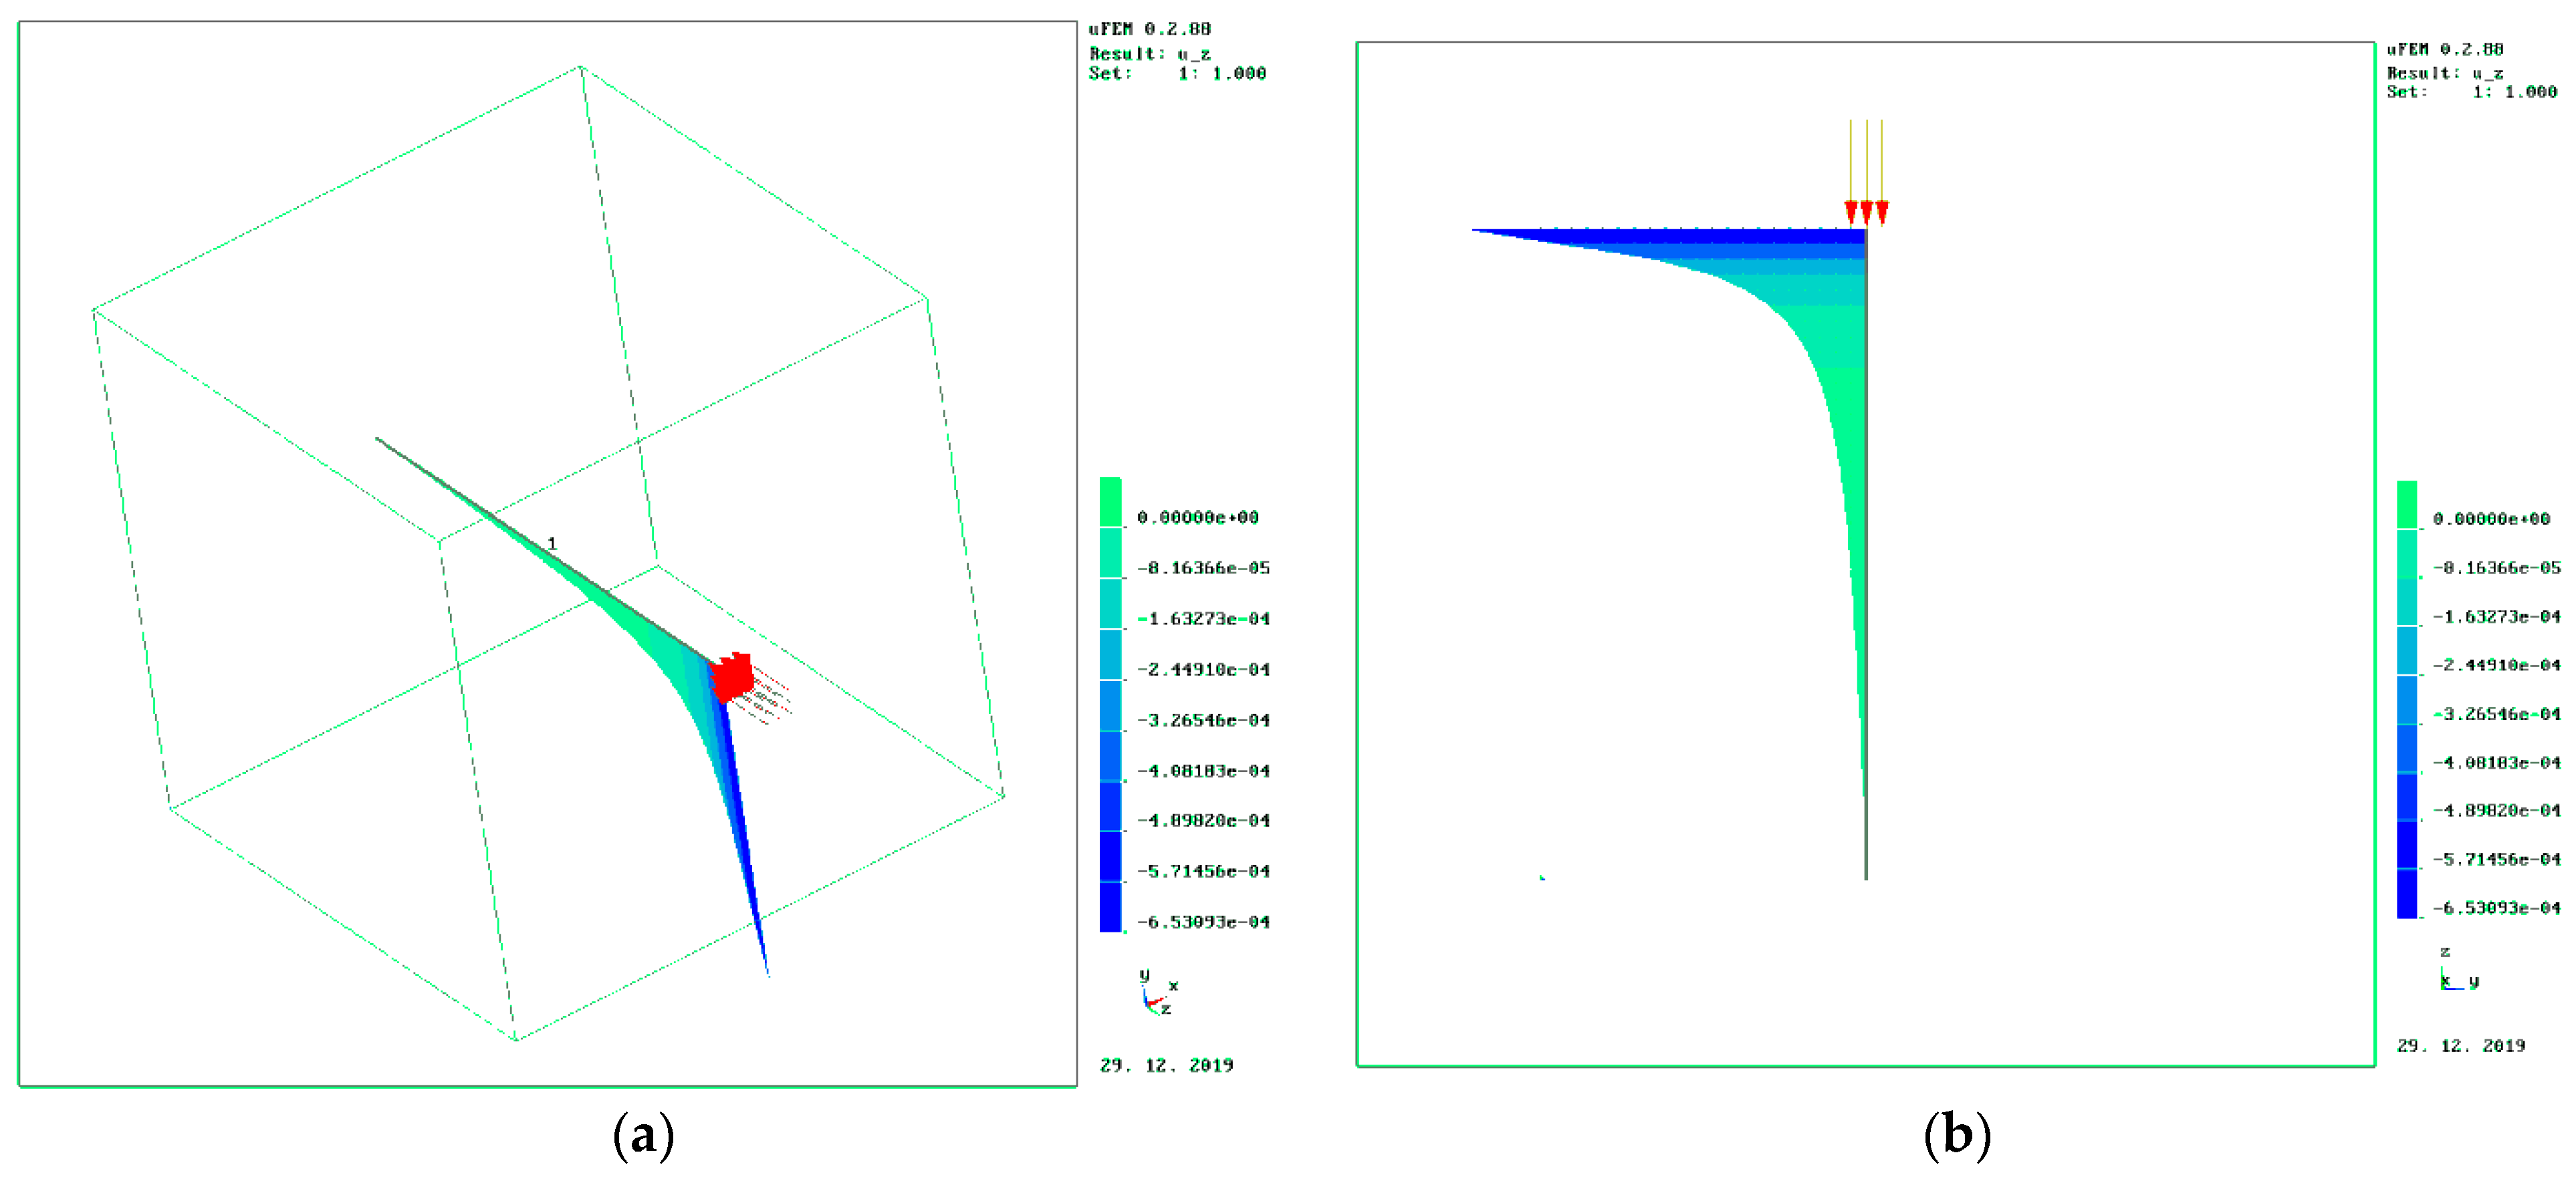Image resolution: width=2576 pixels, height=1177 pixels.
Task: Click the 0.00000e+00 legend value in panel (a)
Action: [1197, 517]
